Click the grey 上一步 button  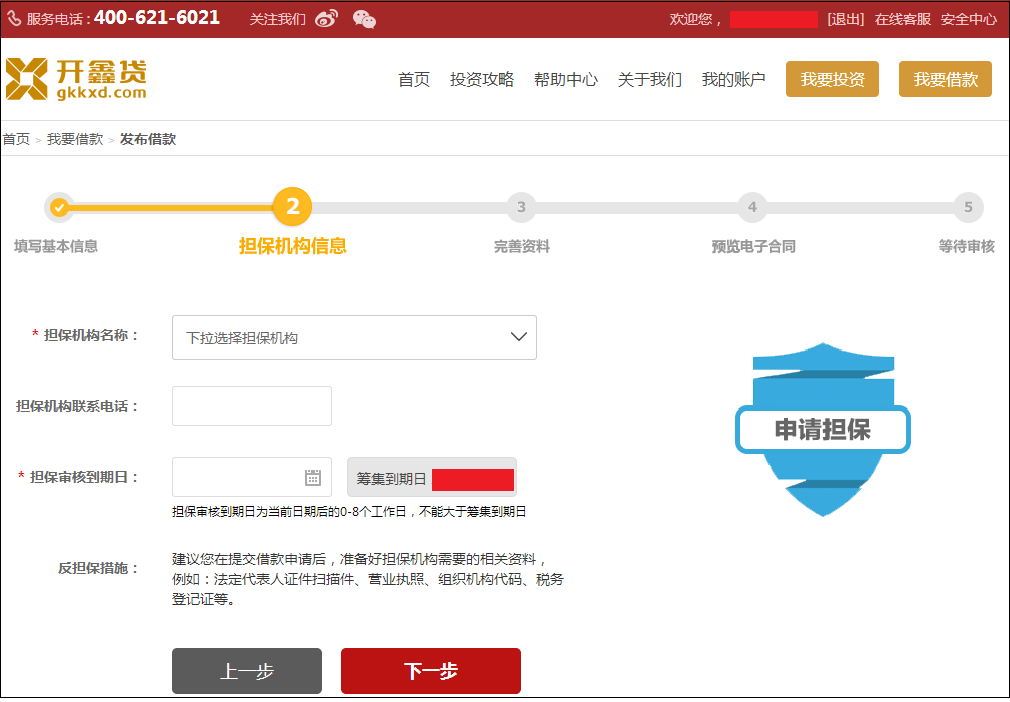pyautogui.click(x=247, y=671)
